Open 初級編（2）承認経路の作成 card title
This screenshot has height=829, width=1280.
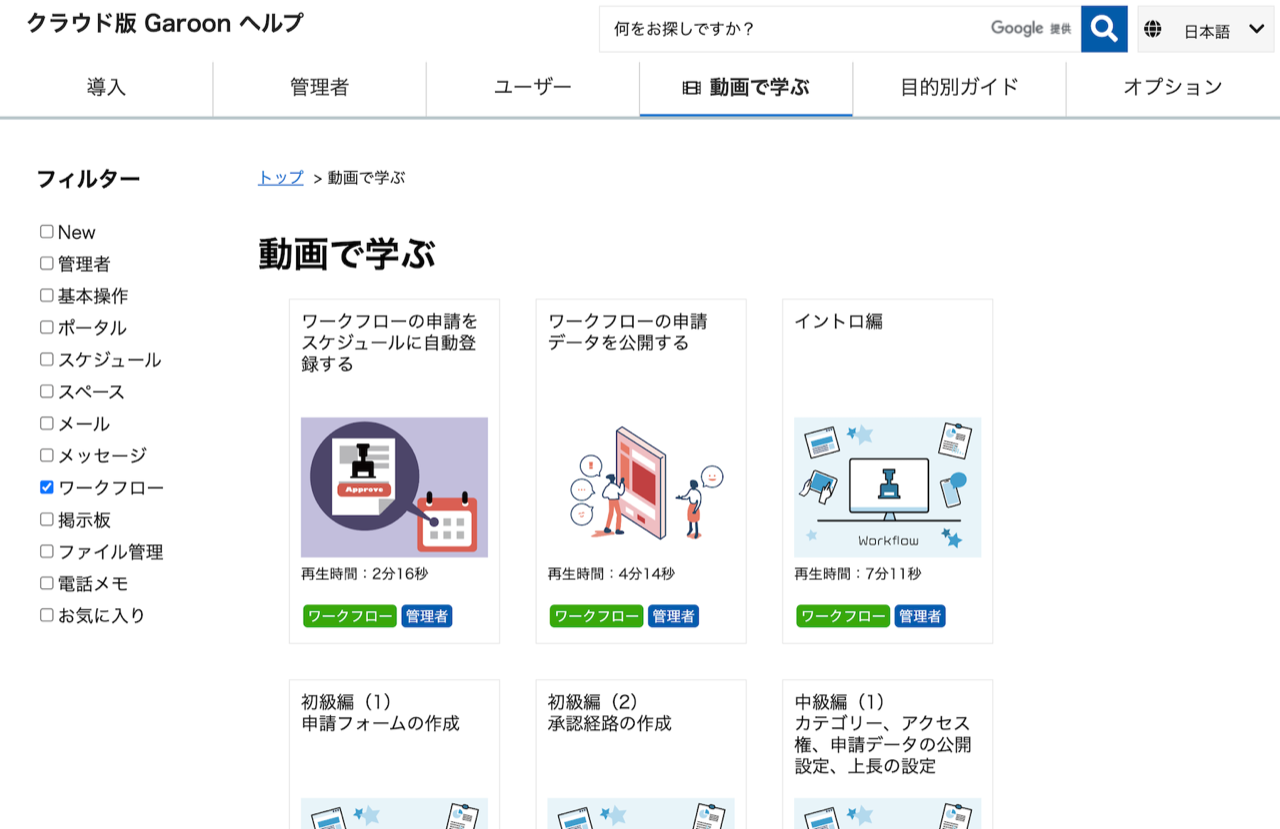[610, 713]
